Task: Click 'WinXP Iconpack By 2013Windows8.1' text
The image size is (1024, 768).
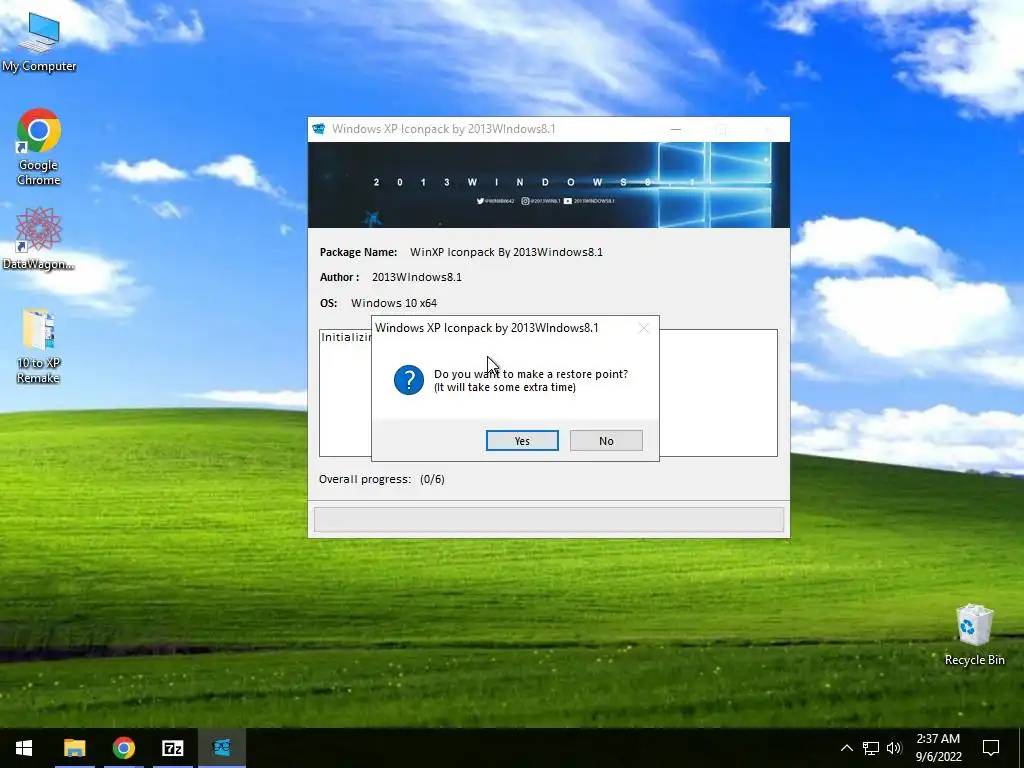Action: pyautogui.click(x=506, y=252)
